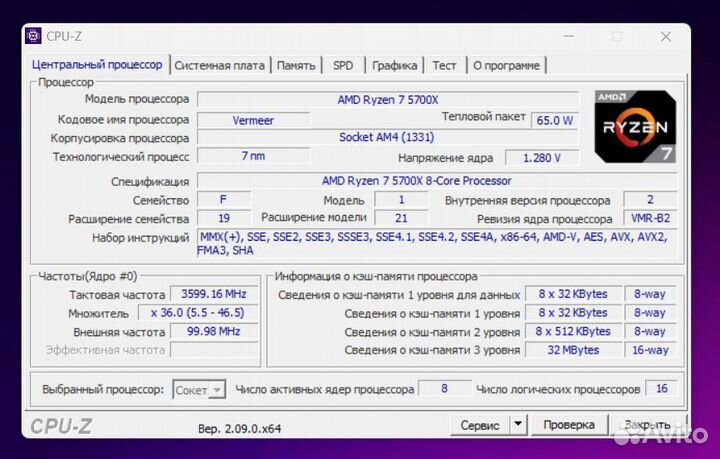Screen dimensions: 720x459
Task: Click the CPU-Z logo at bottom left
Action: (61, 426)
